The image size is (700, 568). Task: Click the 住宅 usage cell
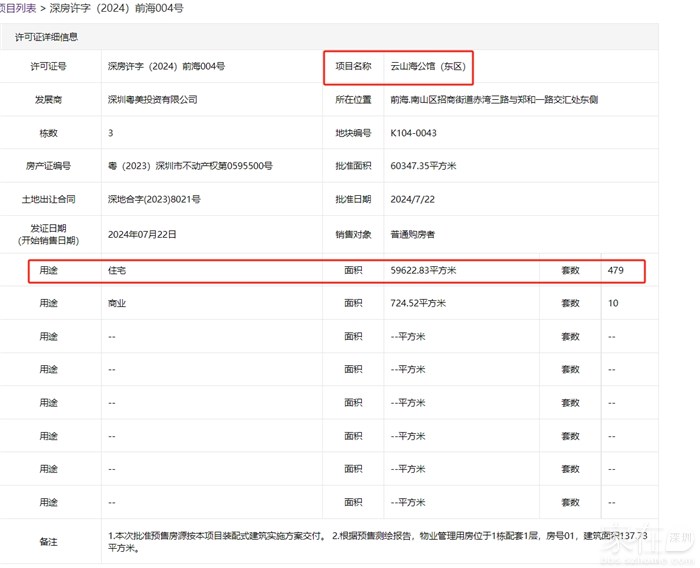pyautogui.click(x=117, y=270)
